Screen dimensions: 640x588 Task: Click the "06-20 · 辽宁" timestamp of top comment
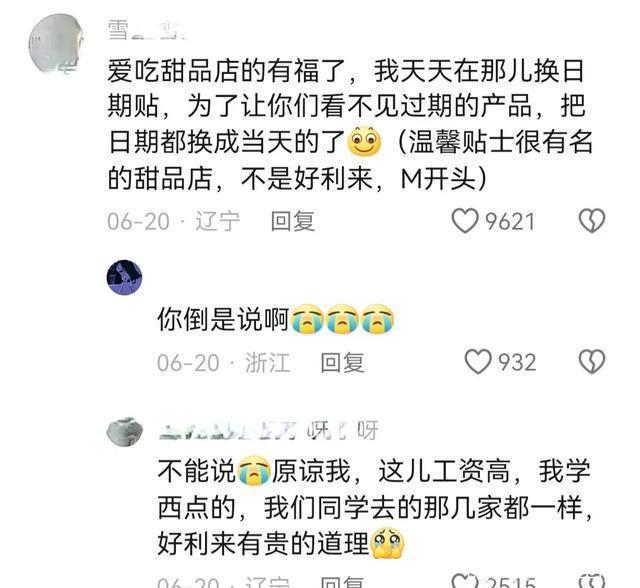point(173,221)
